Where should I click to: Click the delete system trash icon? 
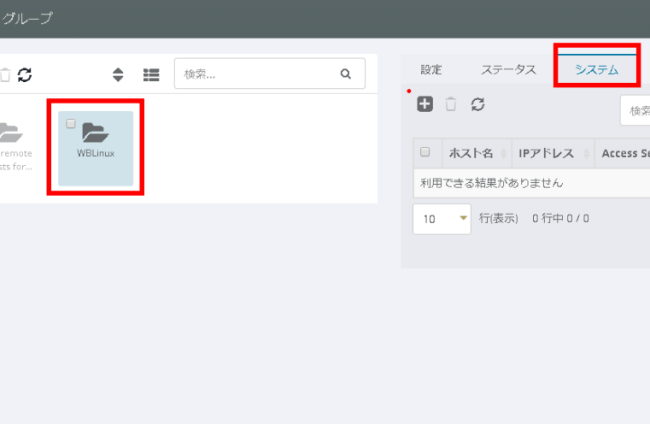click(451, 104)
